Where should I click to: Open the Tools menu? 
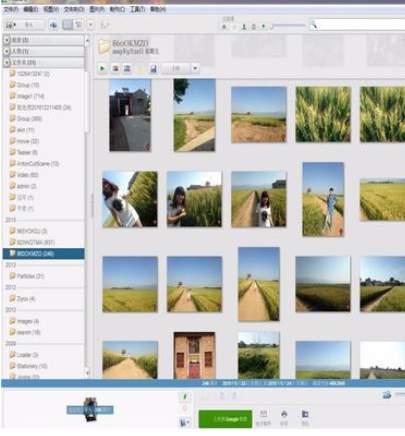coord(138,10)
